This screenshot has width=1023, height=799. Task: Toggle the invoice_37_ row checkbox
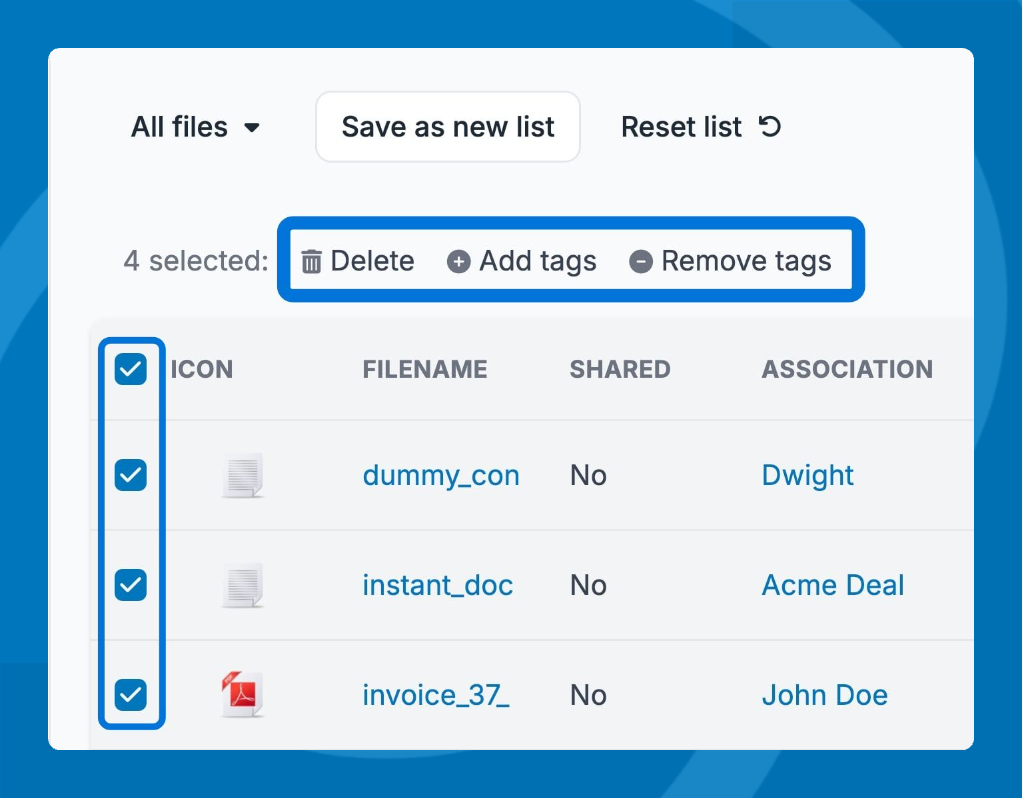click(131, 694)
